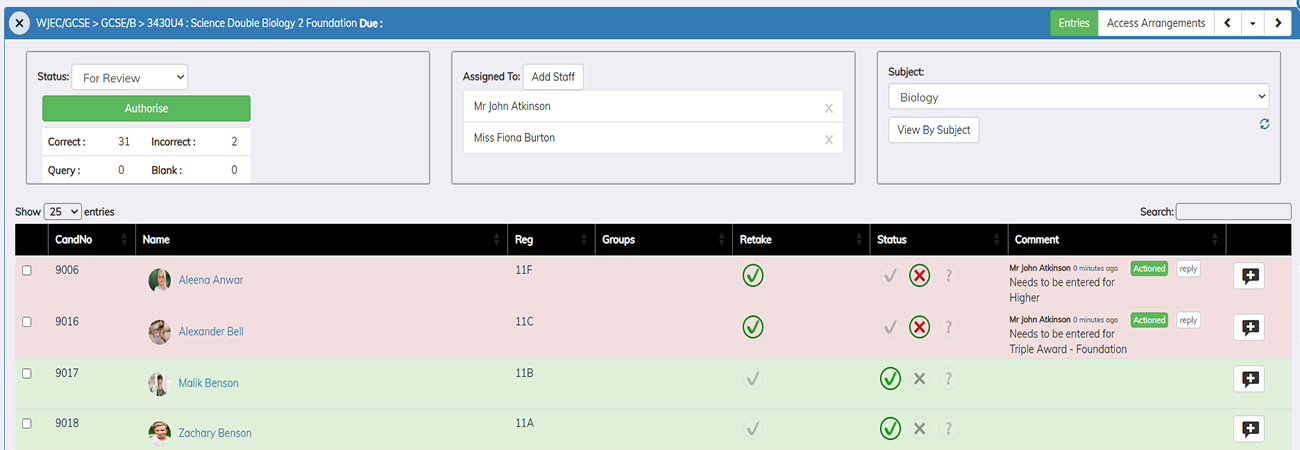Mark Alexander Bell status as correct
Viewport: 1300px width, 450px height.
pos(890,327)
